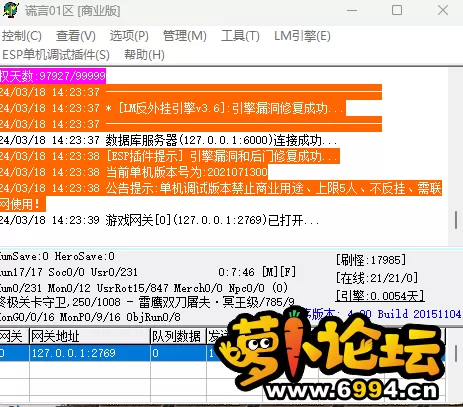
Task: Select the 127.0.0.1:2769 gateway address cell
Action: coord(90,353)
